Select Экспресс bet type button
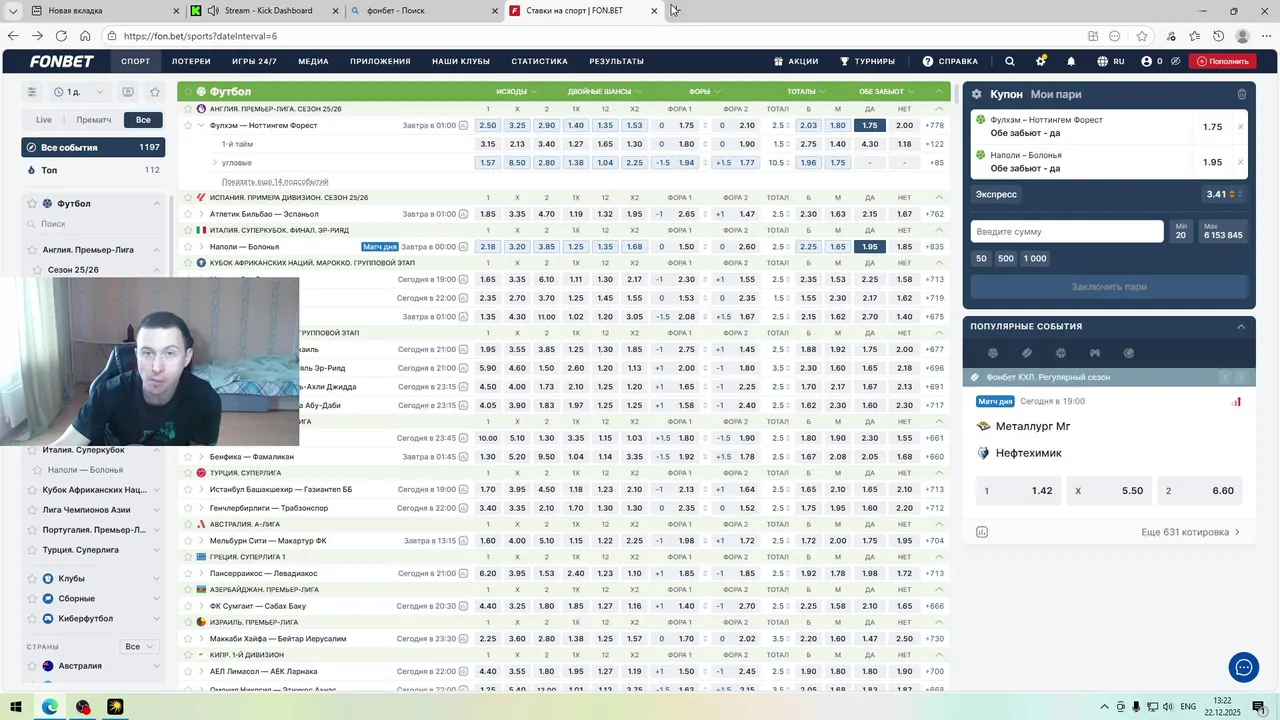Image resolution: width=1280 pixels, height=720 pixels. 996,194
